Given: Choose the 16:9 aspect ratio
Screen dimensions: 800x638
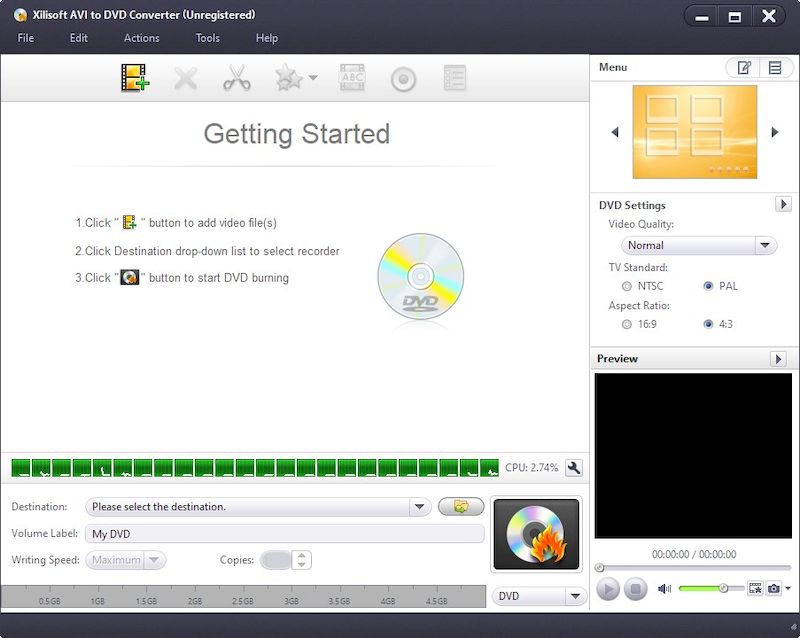Looking at the screenshot, I should coord(626,324).
